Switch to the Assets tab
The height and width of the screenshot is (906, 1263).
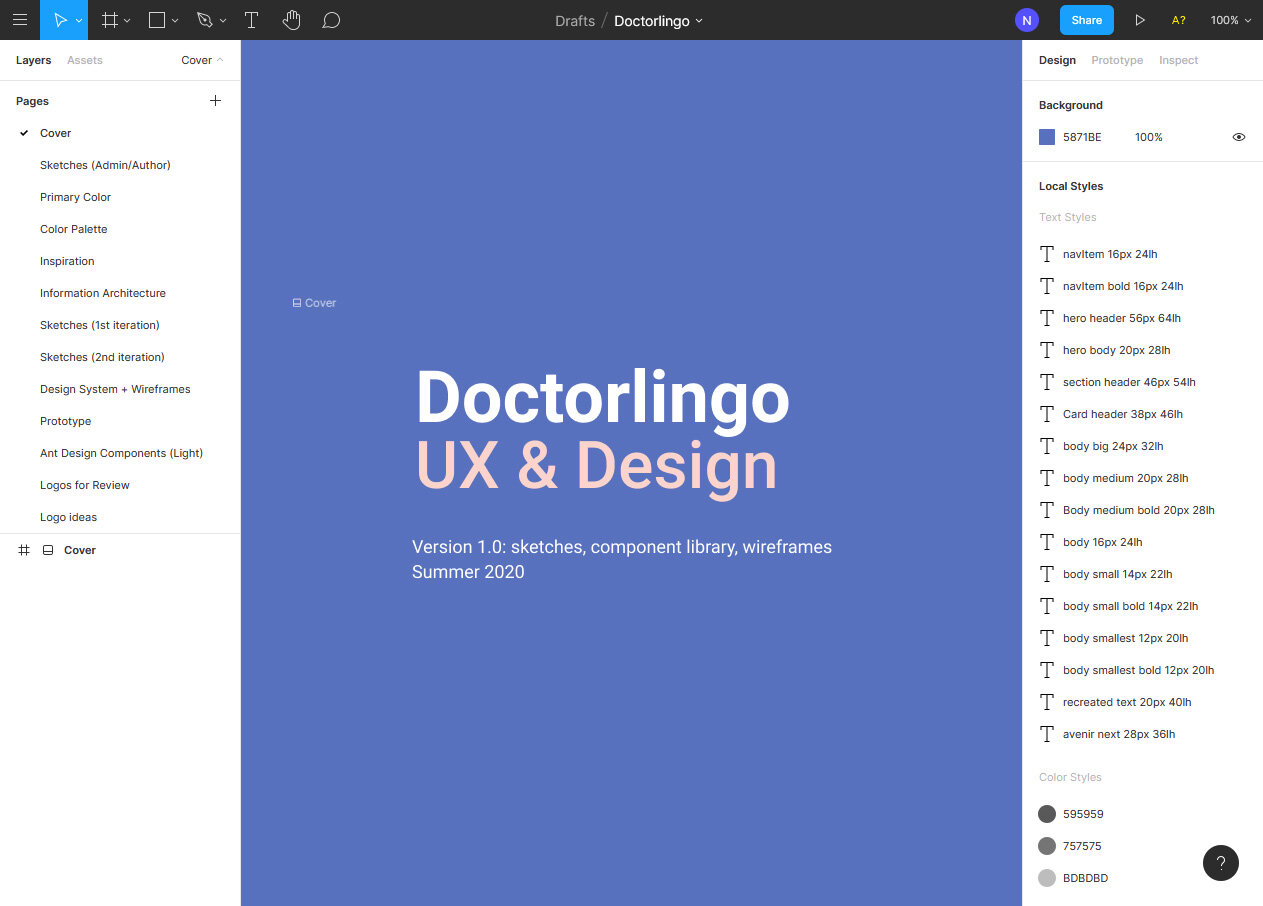(85, 60)
